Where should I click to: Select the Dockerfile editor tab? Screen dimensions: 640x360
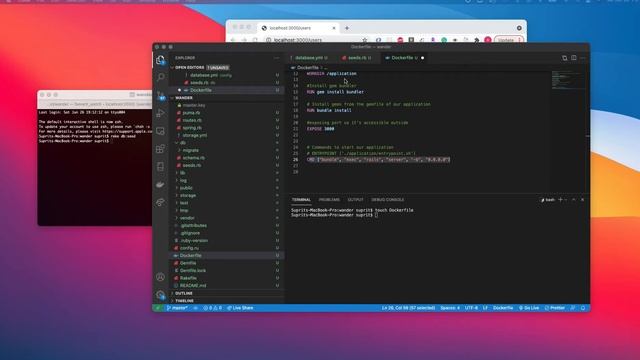click(404, 58)
